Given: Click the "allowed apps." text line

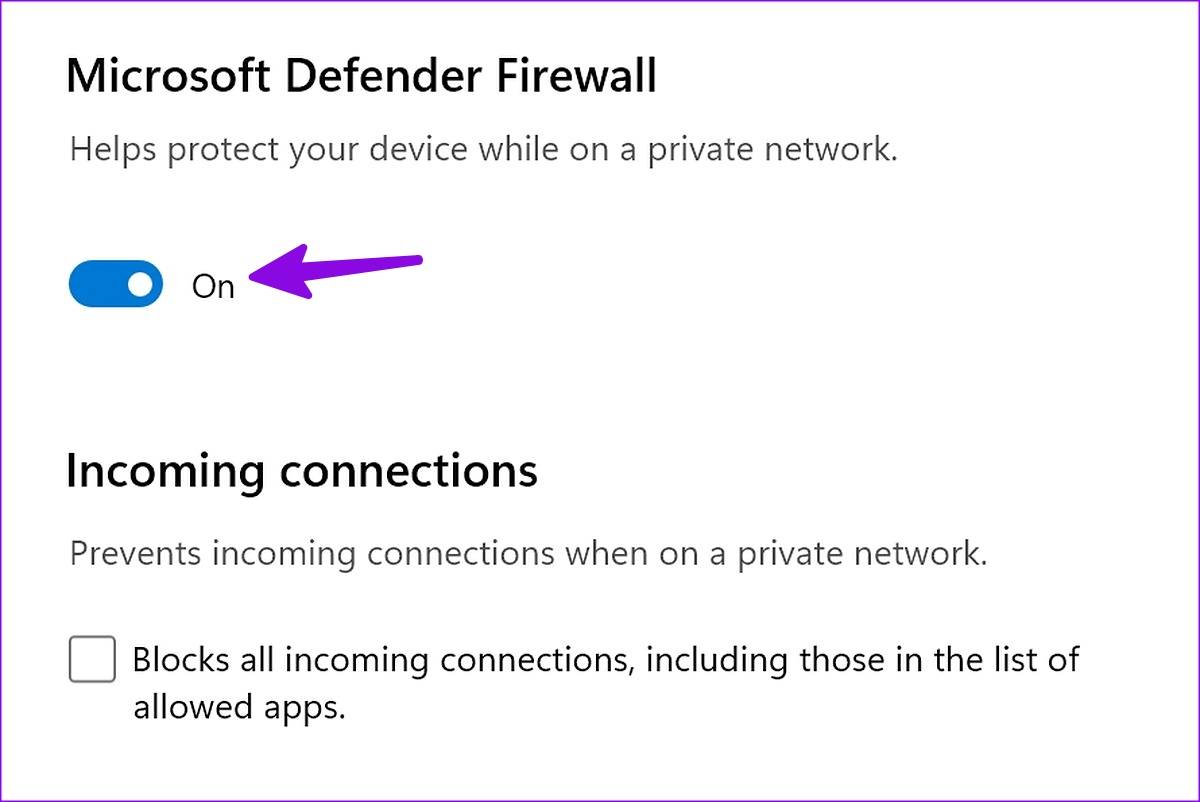Looking at the screenshot, I should click(x=239, y=707).
